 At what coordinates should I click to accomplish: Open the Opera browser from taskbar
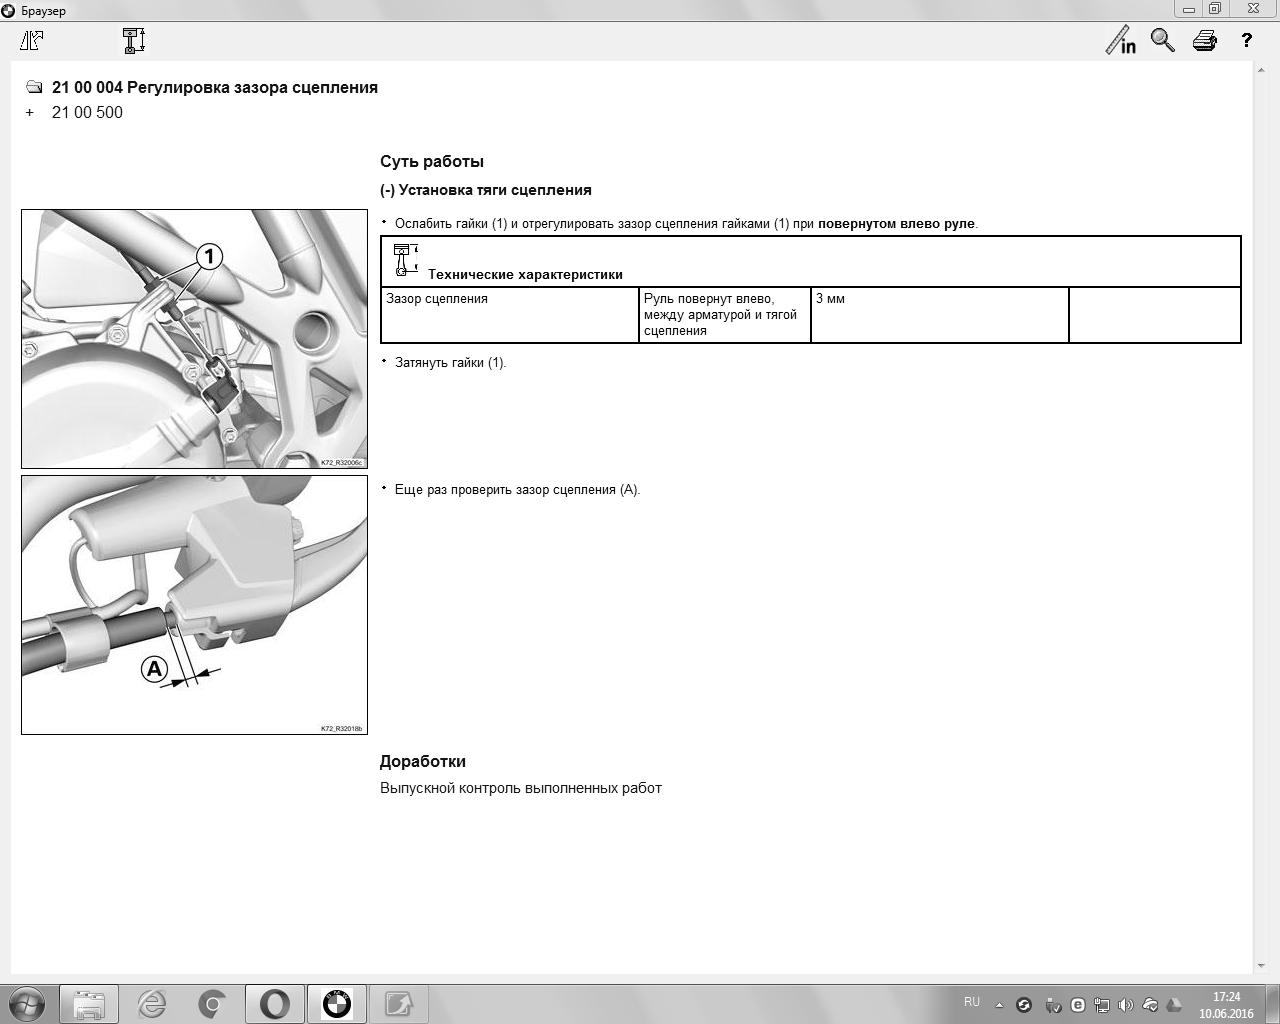click(275, 1004)
